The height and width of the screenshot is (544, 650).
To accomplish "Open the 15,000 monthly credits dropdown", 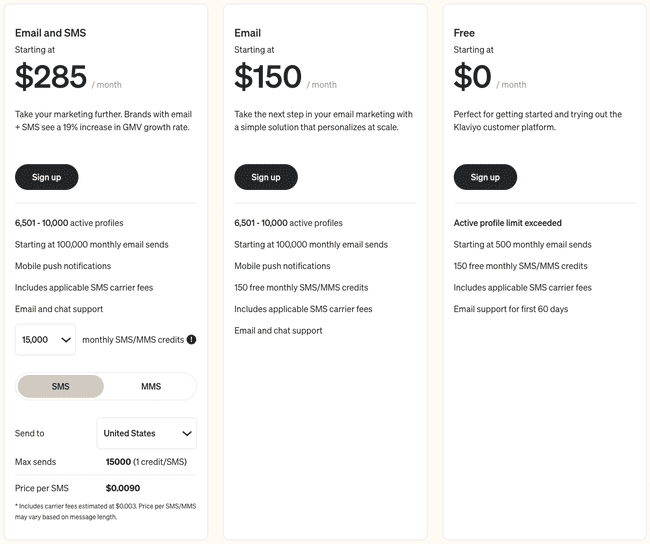I will click(x=46, y=340).
